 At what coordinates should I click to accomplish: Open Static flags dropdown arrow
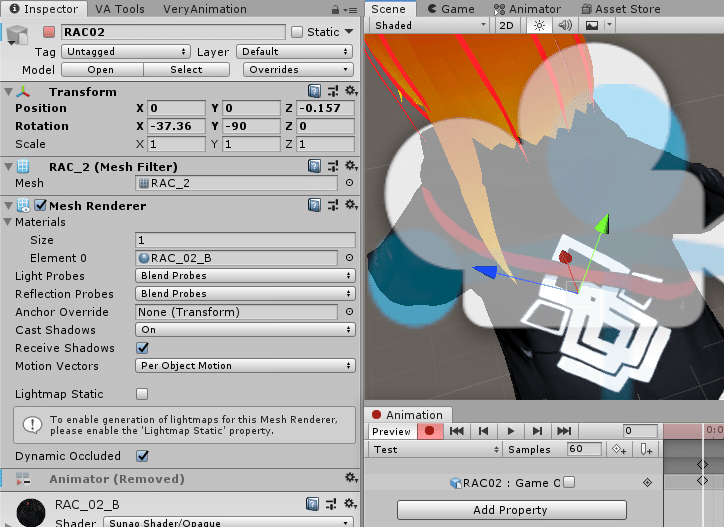pos(349,32)
